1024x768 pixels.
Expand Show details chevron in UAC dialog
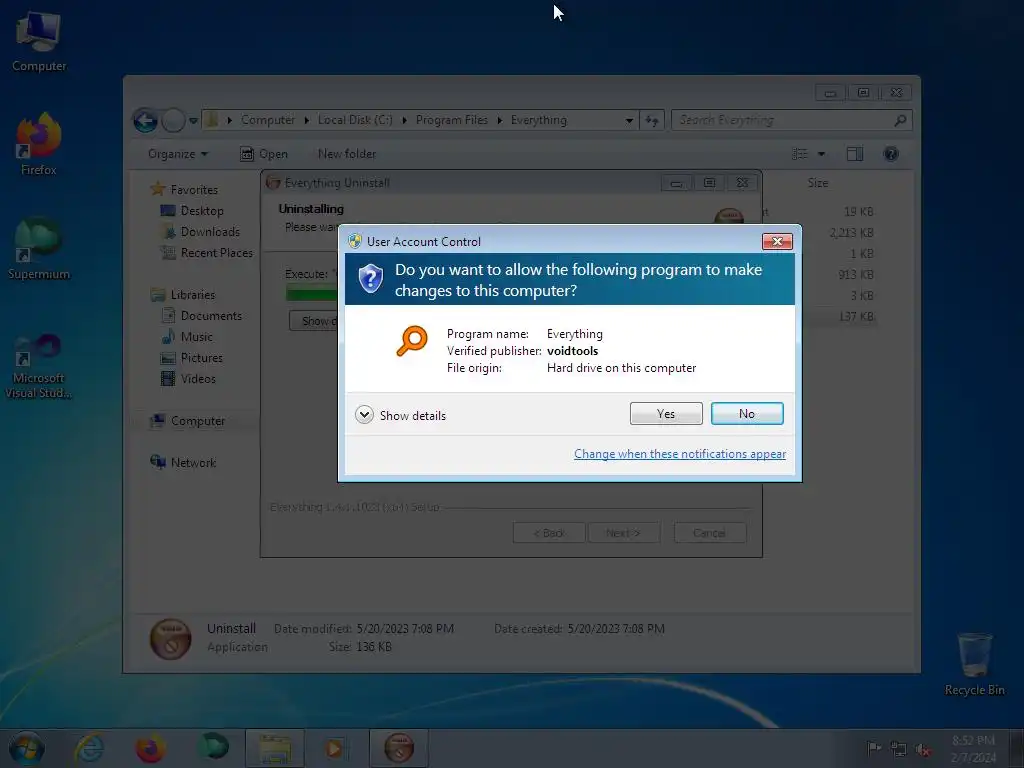coord(364,415)
